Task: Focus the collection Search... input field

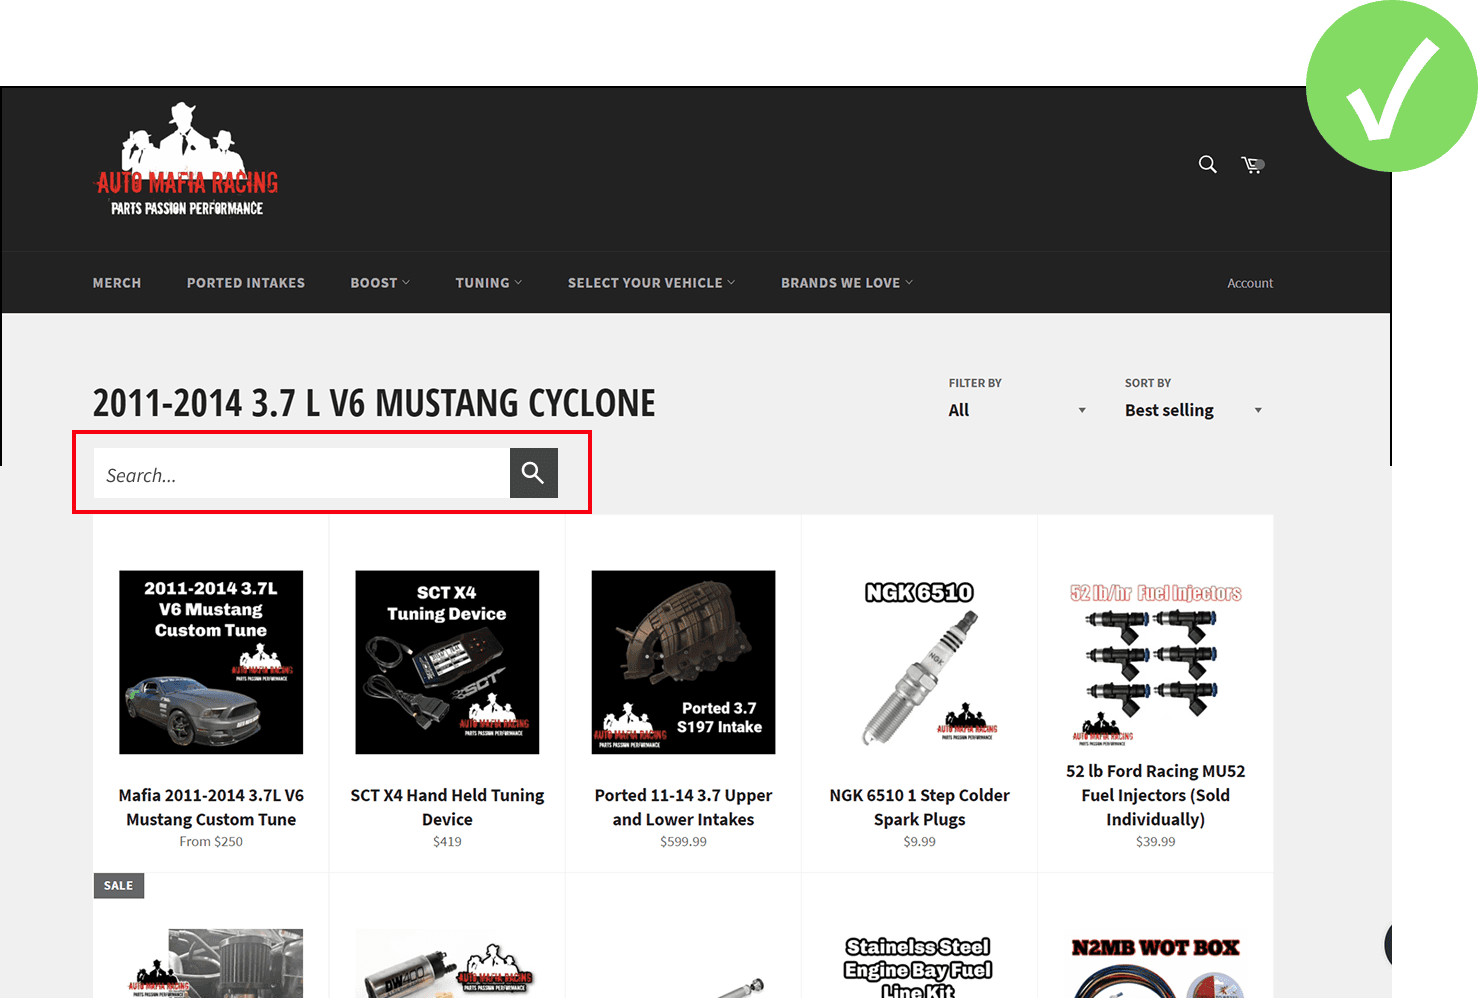Action: tap(302, 473)
